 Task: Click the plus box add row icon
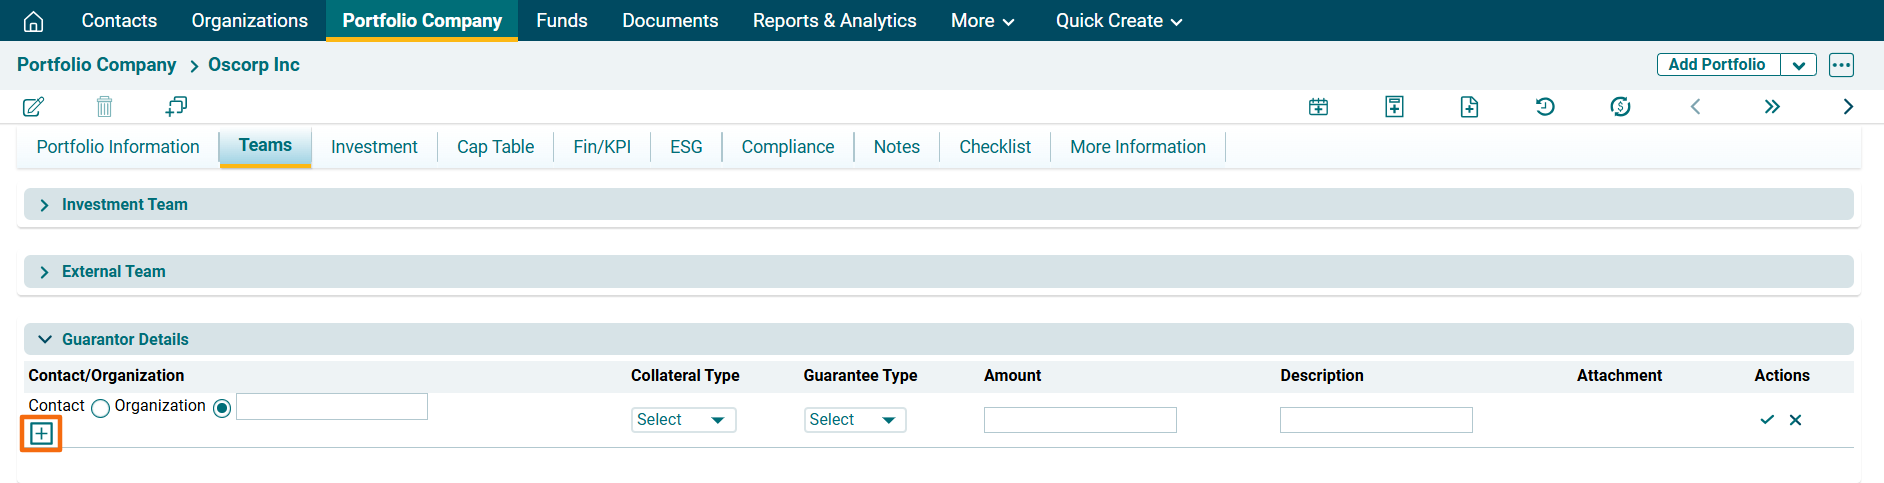click(41, 434)
